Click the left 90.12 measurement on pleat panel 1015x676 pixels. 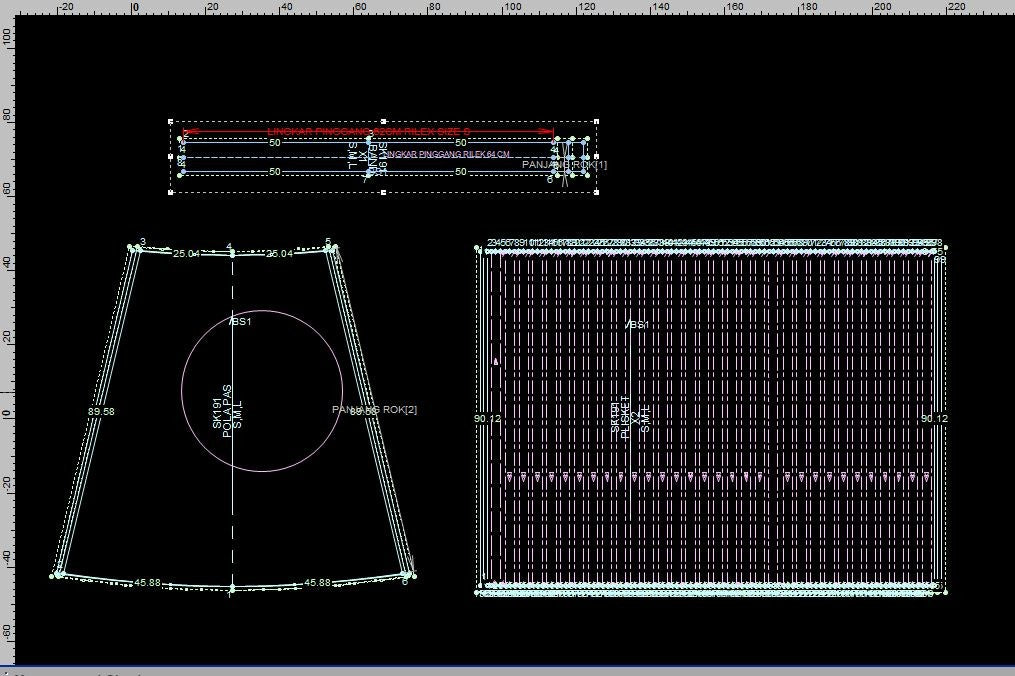(x=487, y=419)
